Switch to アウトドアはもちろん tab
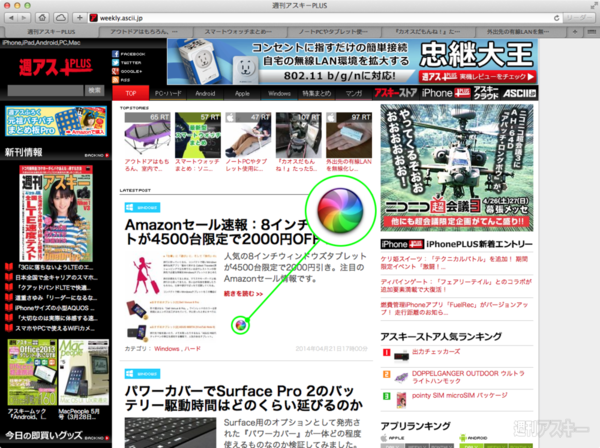The width and height of the screenshot is (600, 448). tap(146, 32)
